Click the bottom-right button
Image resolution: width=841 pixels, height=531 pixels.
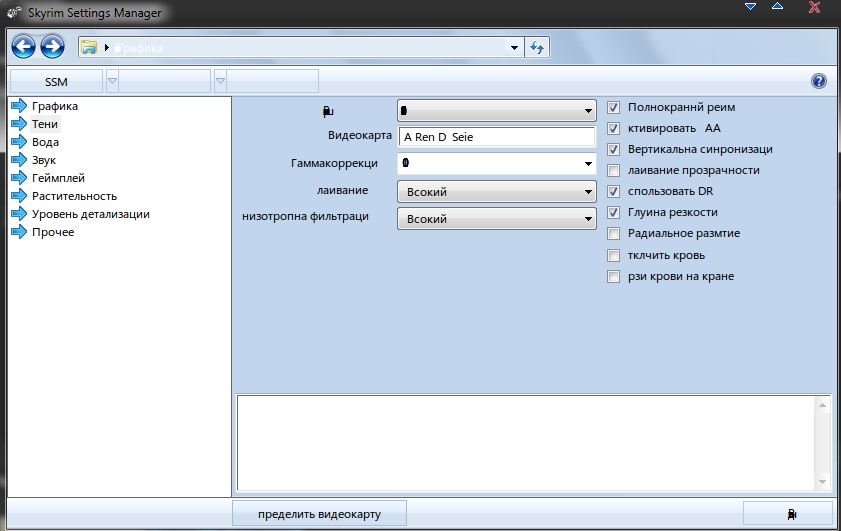click(x=787, y=514)
